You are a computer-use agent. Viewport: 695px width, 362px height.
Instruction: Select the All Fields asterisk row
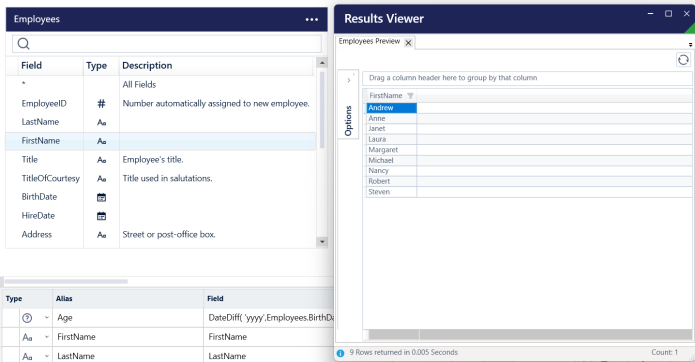click(x=160, y=84)
